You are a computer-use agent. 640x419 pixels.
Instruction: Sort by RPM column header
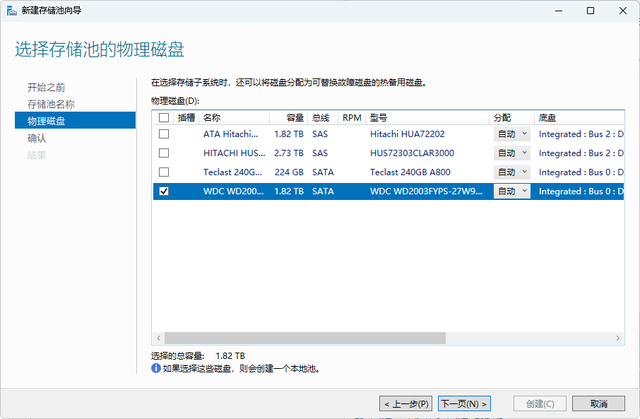[x=351, y=118]
